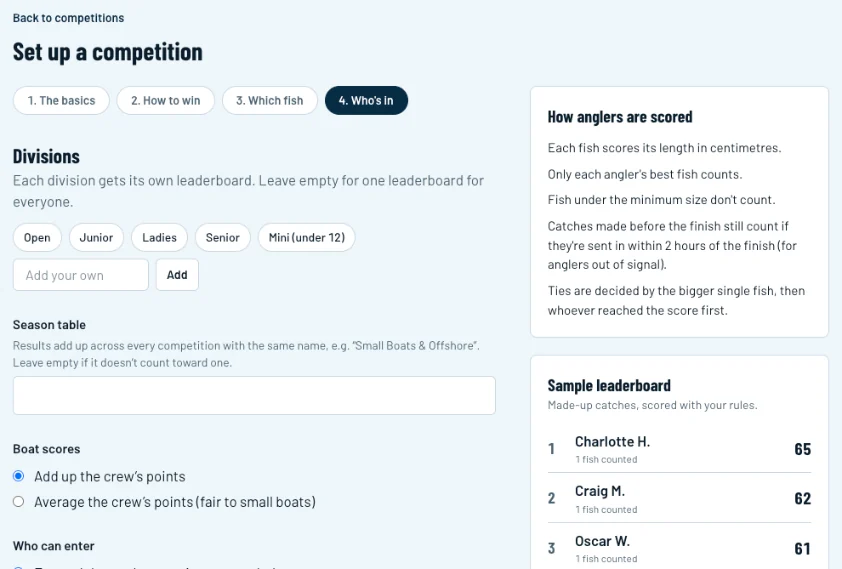842x569 pixels.
Task: Click the Sample leaderboard heading
Action: [609, 385]
